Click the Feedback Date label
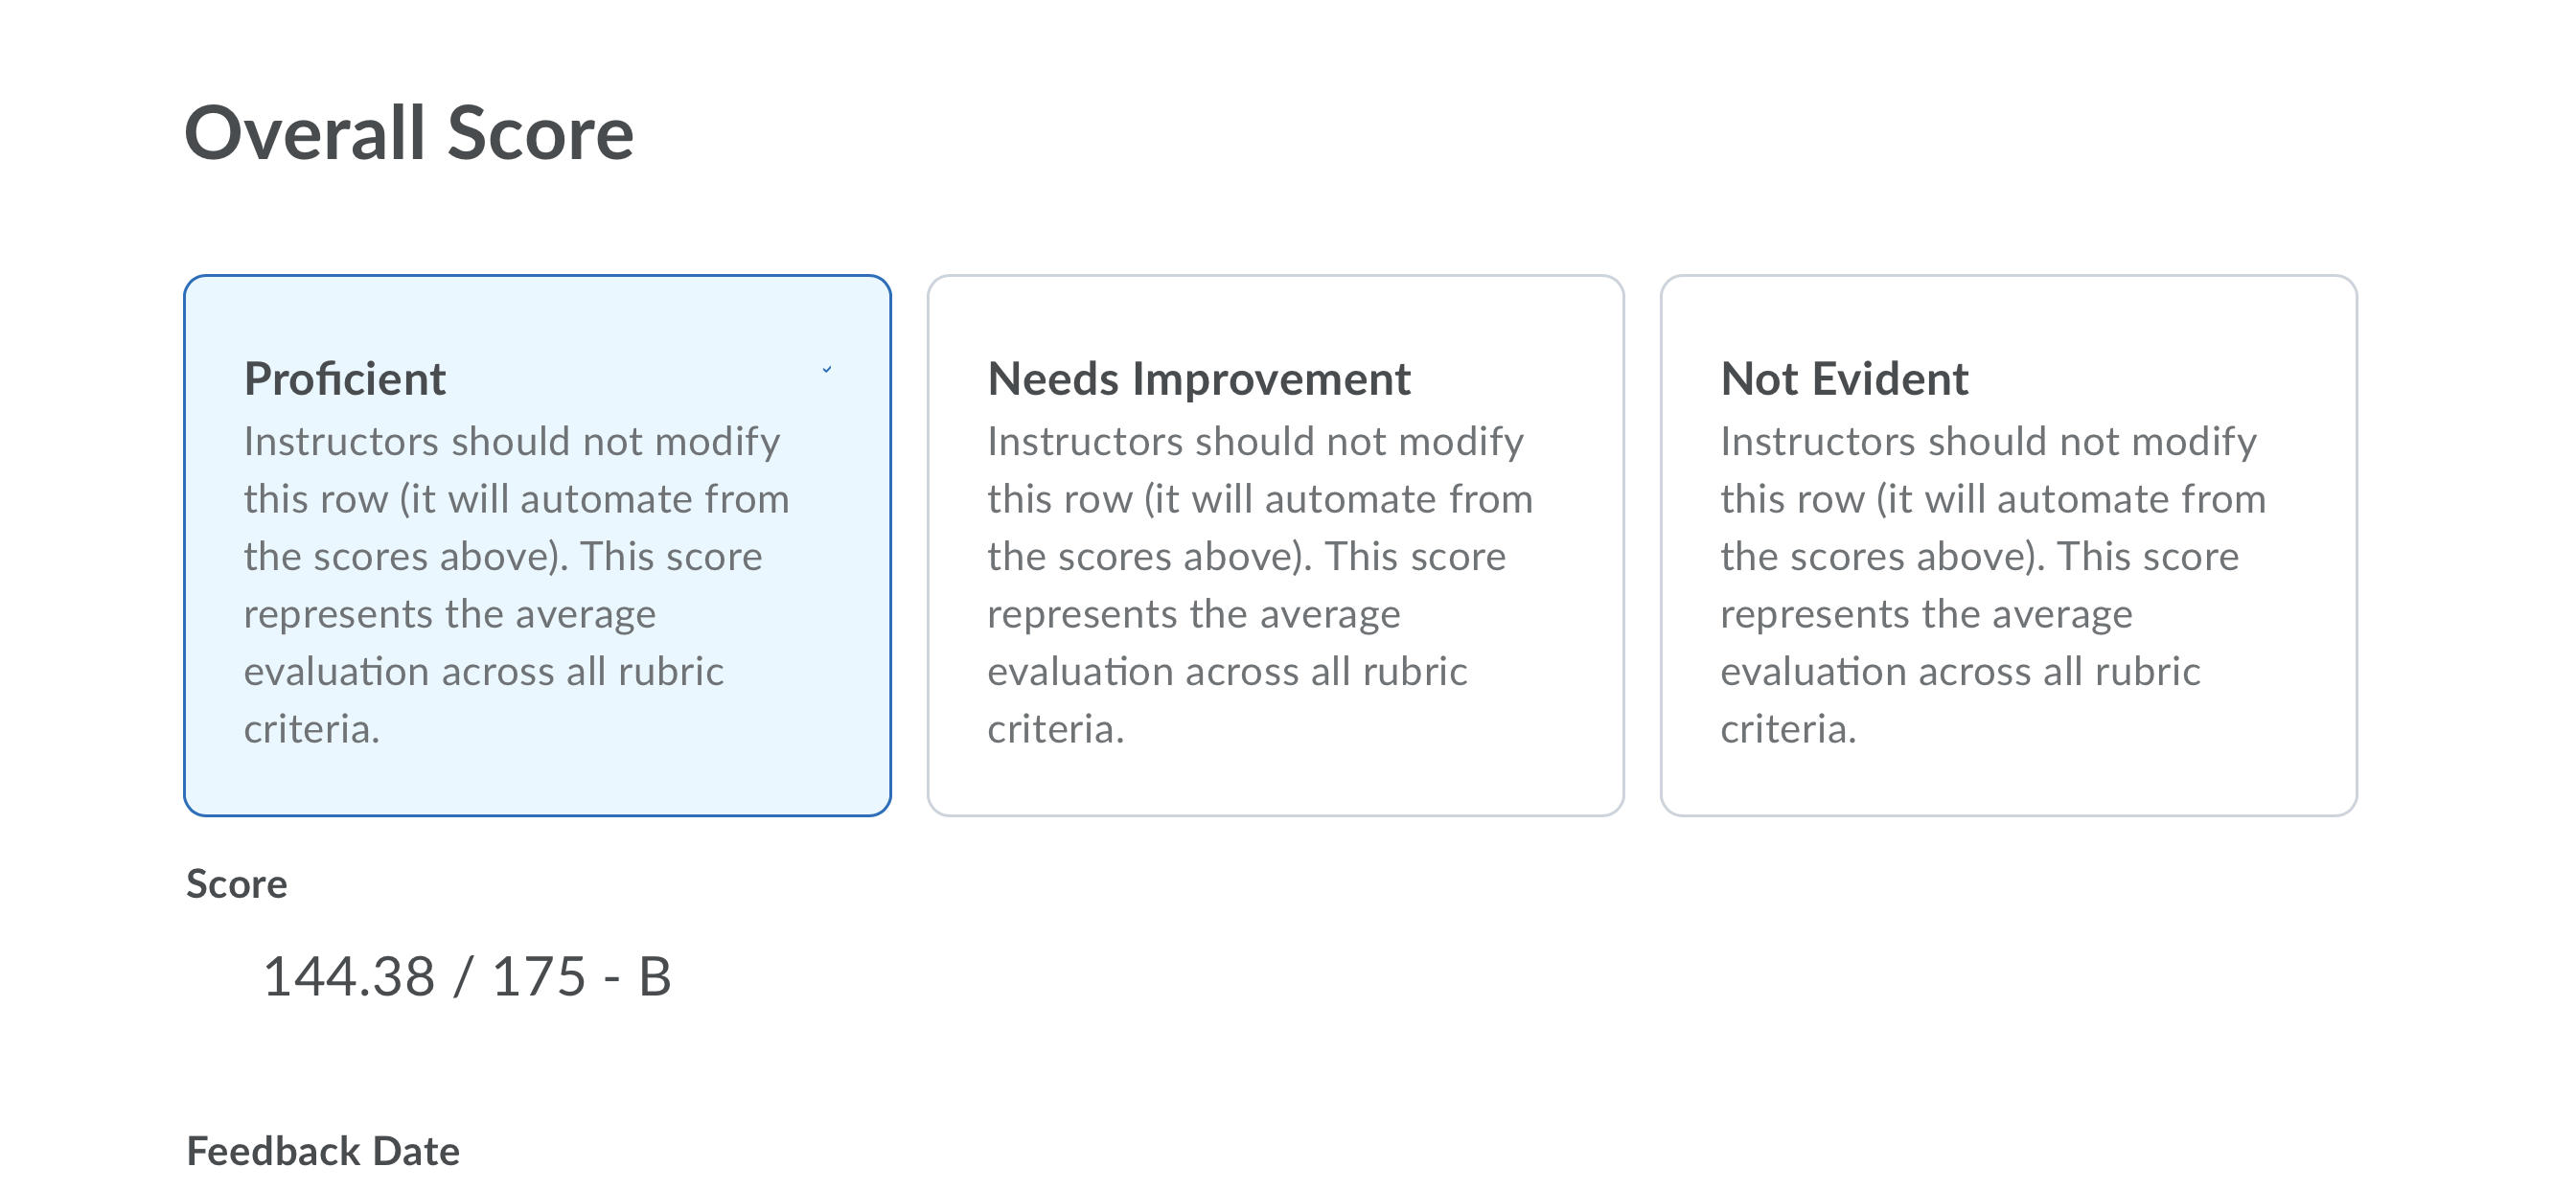Screen dimensions: 2576x1190 pyautogui.click(x=323, y=1151)
